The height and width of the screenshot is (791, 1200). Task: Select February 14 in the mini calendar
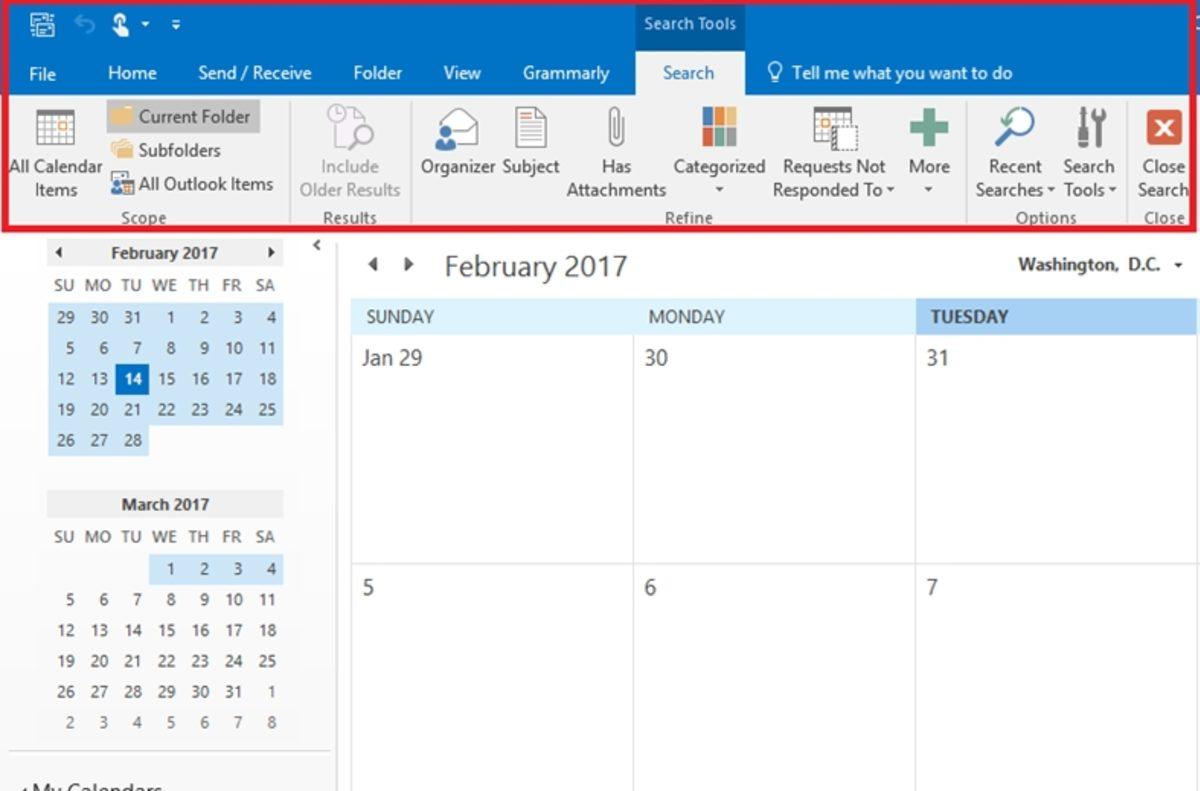pyautogui.click(x=131, y=379)
